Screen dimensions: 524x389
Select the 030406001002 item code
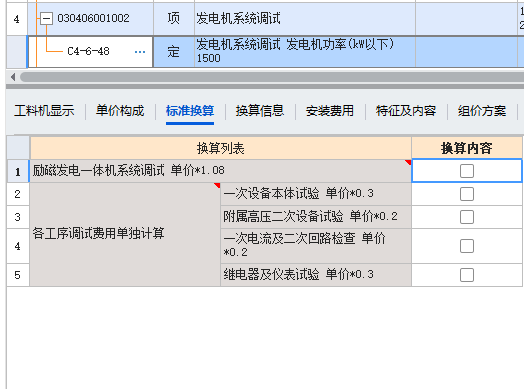pyautogui.click(x=93, y=18)
